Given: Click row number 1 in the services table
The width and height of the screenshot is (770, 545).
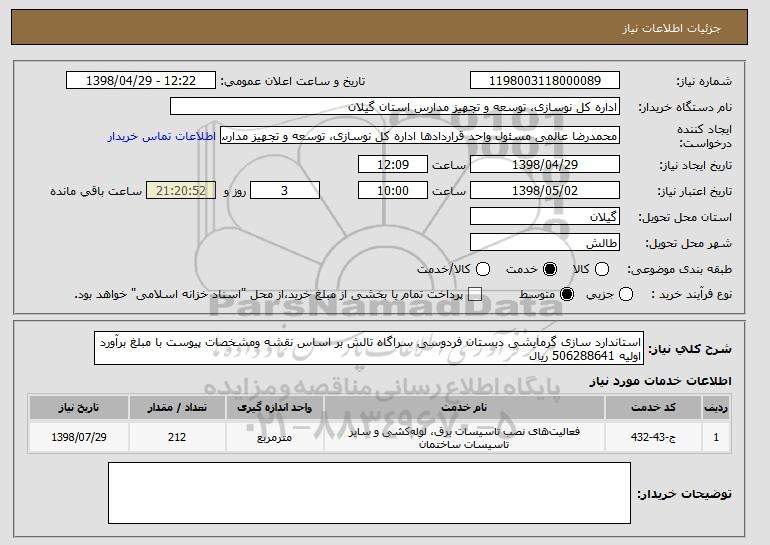Looking at the screenshot, I should click(x=716, y=437).
